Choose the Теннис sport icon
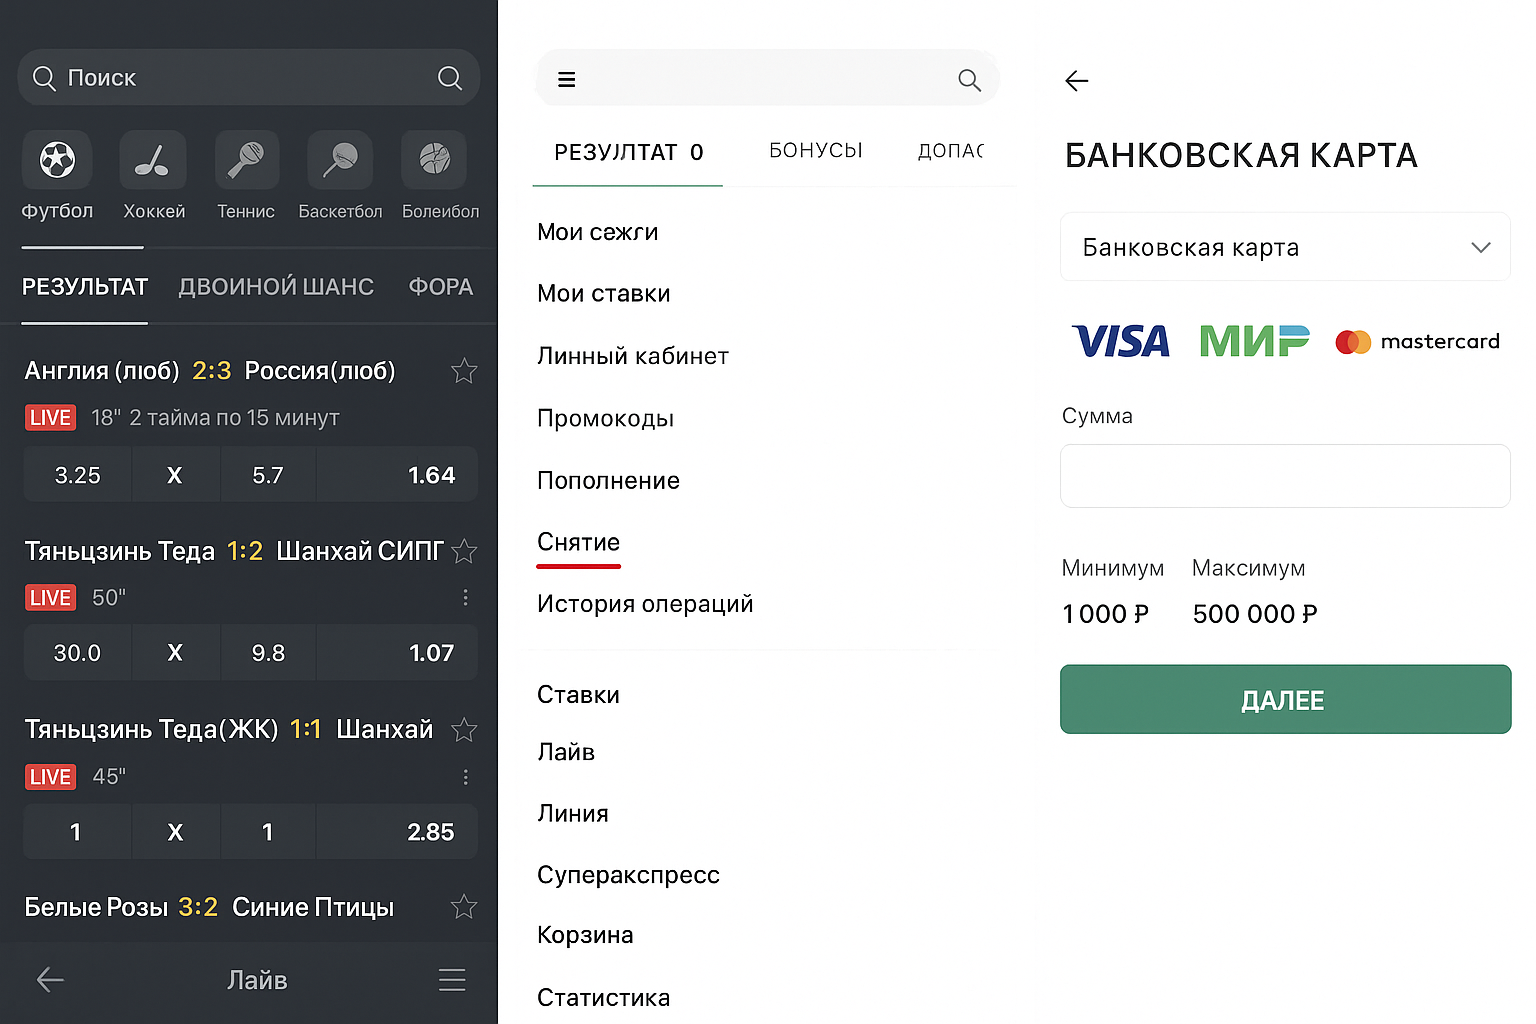The image size is (1536, 1024). tap(246, 161)
